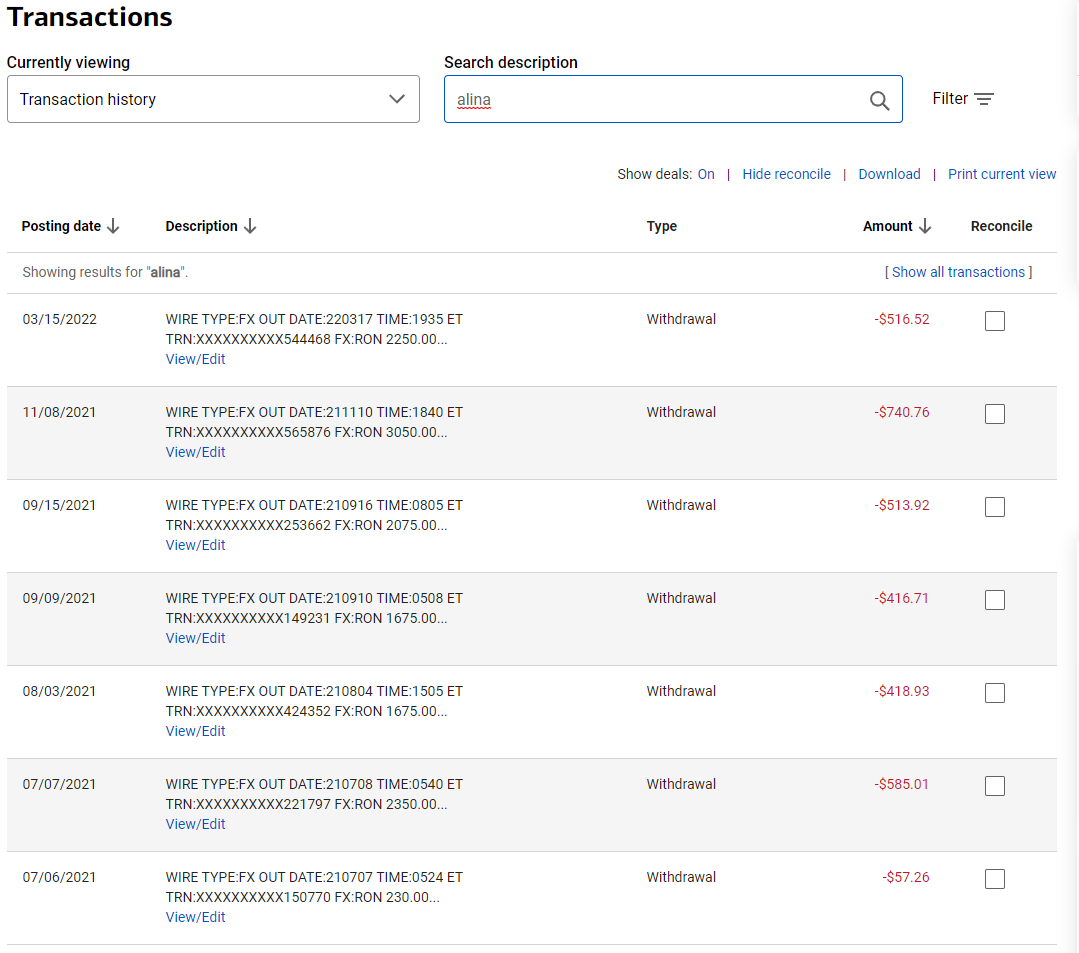Open the Filter options icon
1079x953 pixels.
click(984, 99)
